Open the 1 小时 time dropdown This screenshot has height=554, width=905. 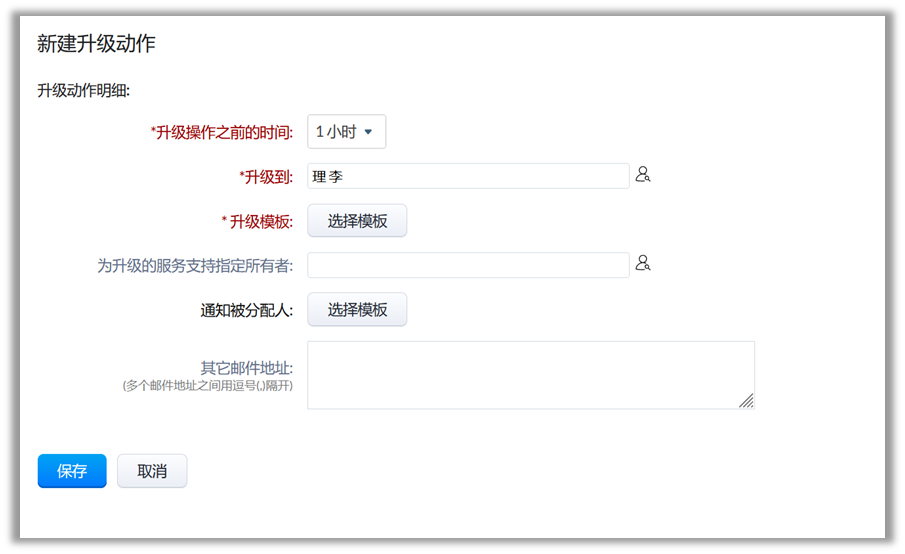click(x=346, y=132)
